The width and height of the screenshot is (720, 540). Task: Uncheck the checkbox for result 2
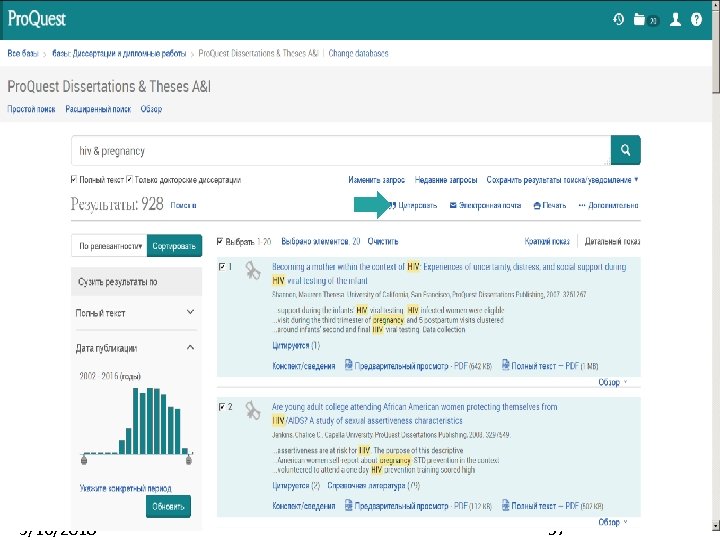tap(222, 407)
